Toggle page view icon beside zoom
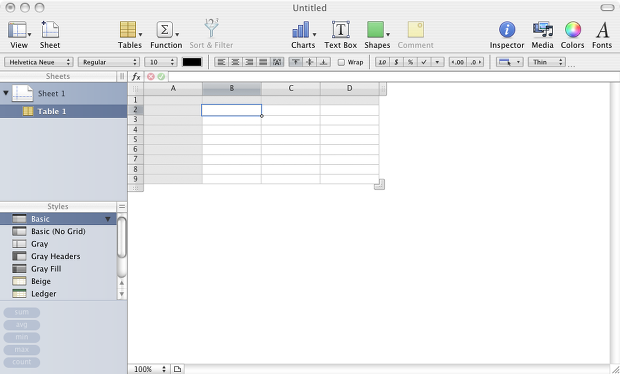The width and height of the screenshot is (620, 374). point(178,369)
